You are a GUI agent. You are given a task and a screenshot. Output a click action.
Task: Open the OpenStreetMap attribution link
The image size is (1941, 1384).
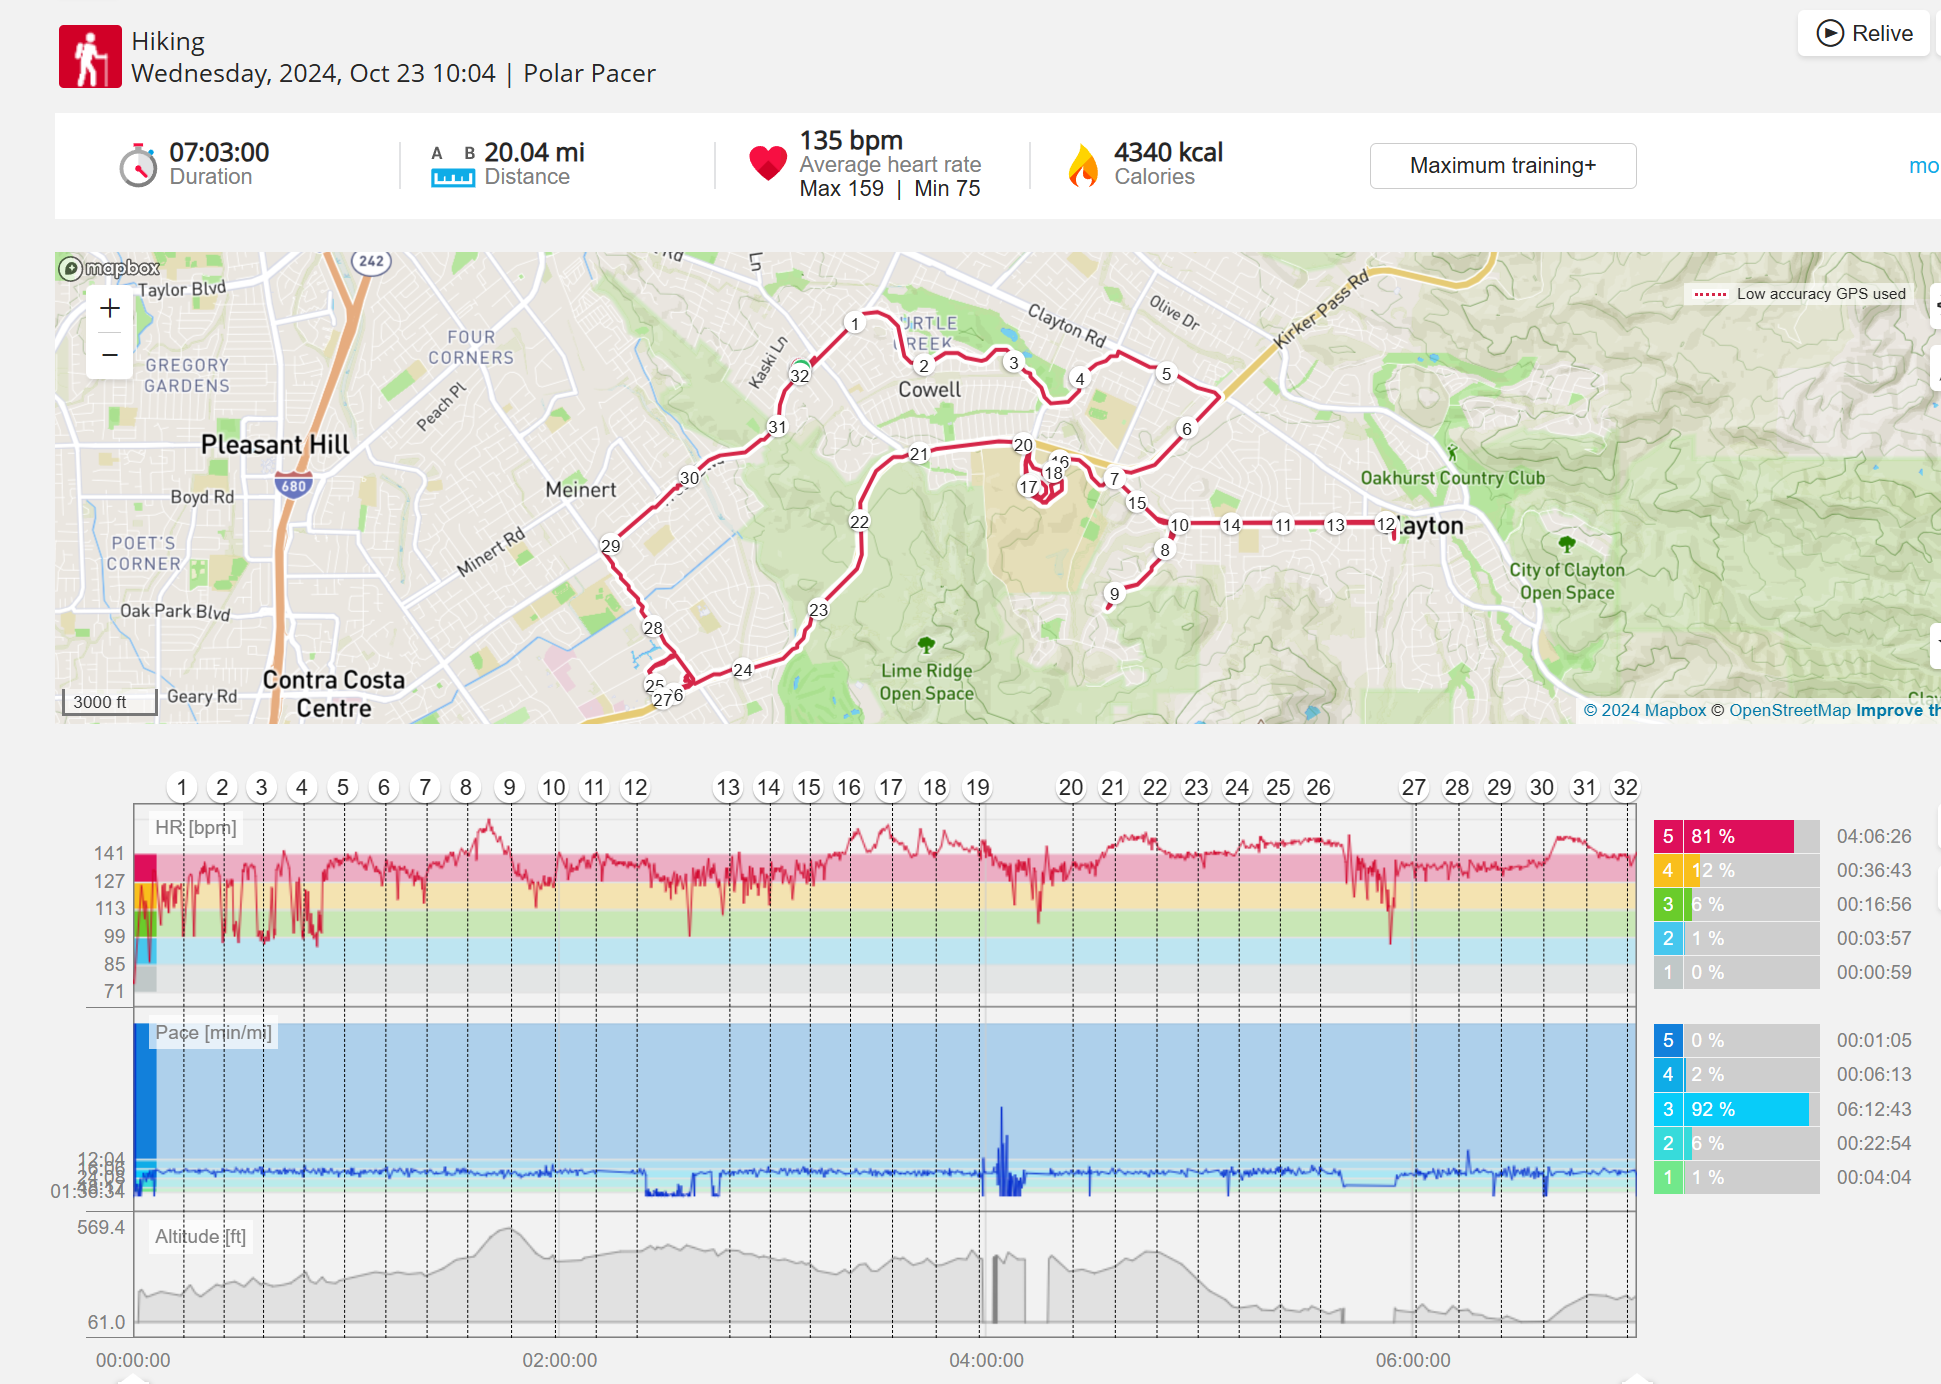[x=1790, y=710]
